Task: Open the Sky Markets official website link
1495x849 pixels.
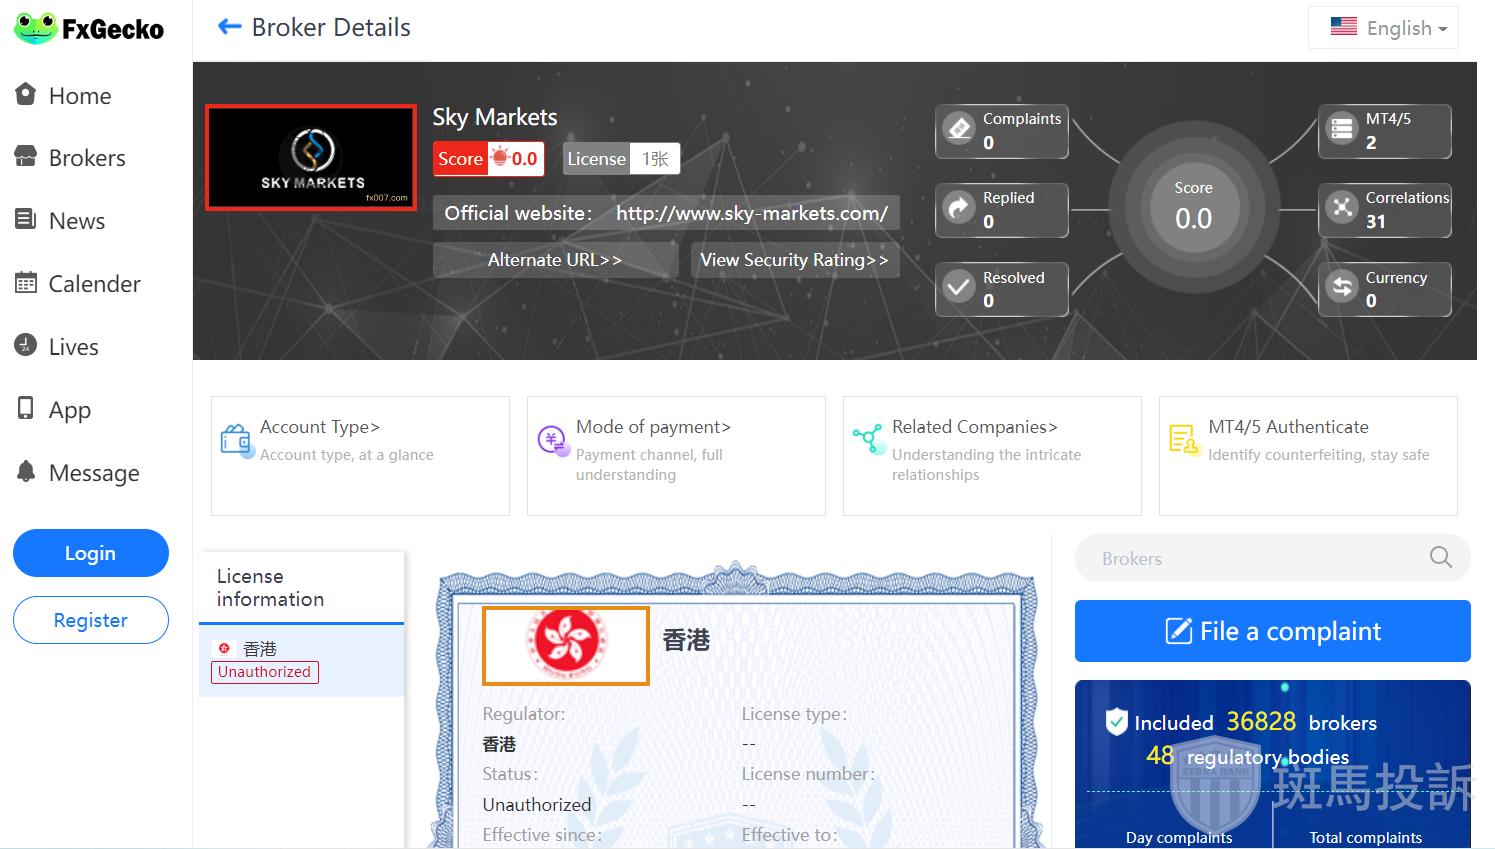Action: 751,213
